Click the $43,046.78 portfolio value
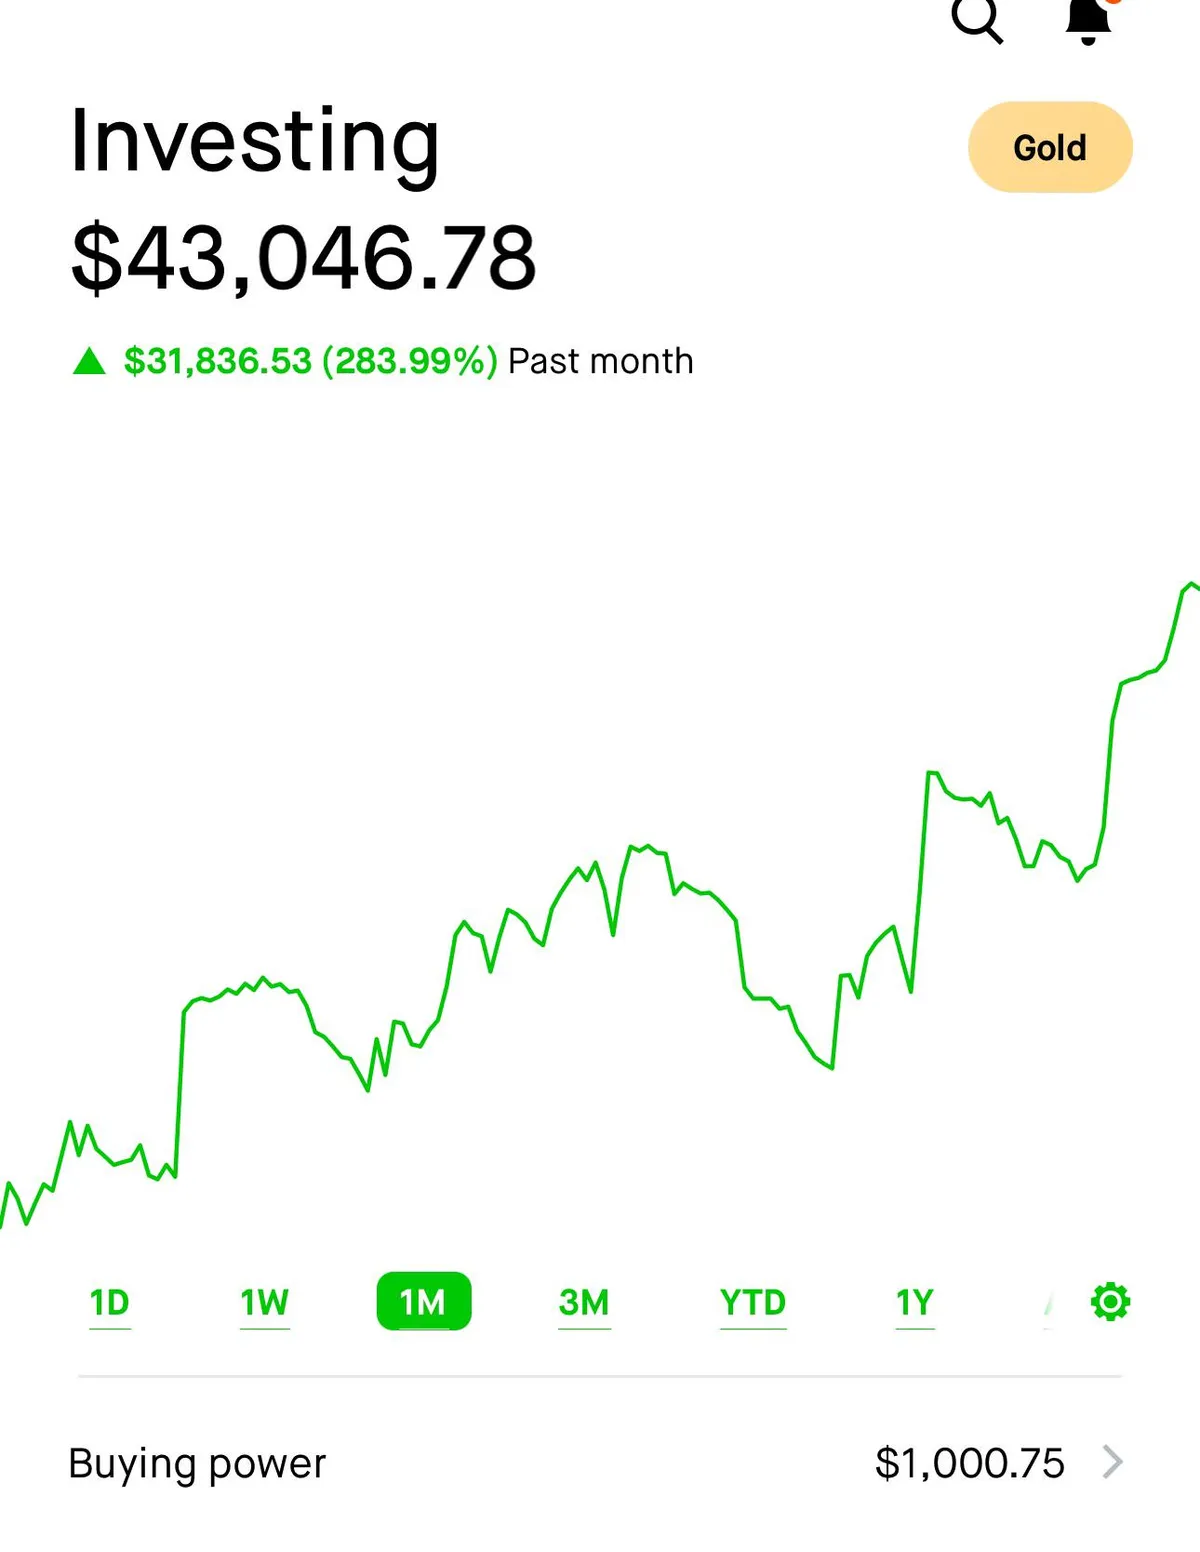This screenshot has height=1552, width=1200. (304, 258)
